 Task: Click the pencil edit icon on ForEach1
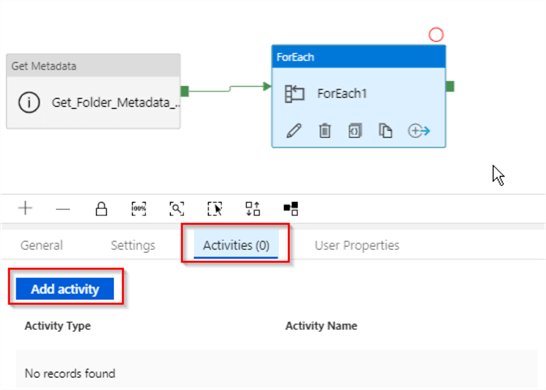coord(294,131)
